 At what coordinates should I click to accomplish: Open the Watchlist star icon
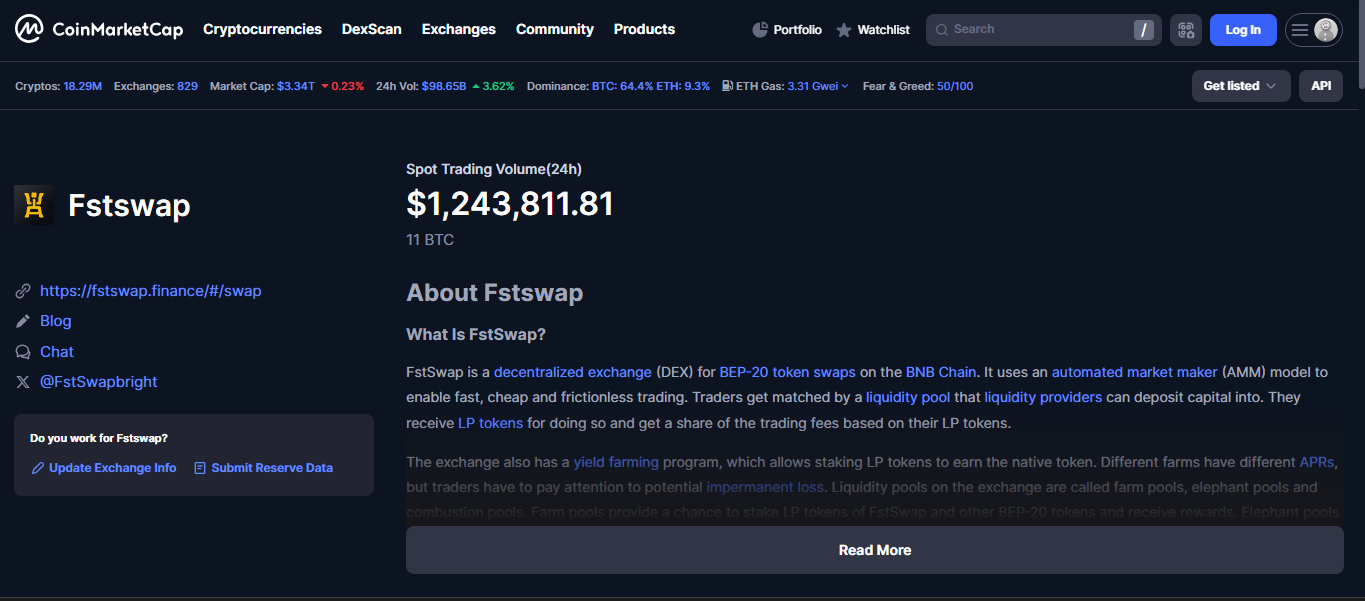[x=844, y=30]
